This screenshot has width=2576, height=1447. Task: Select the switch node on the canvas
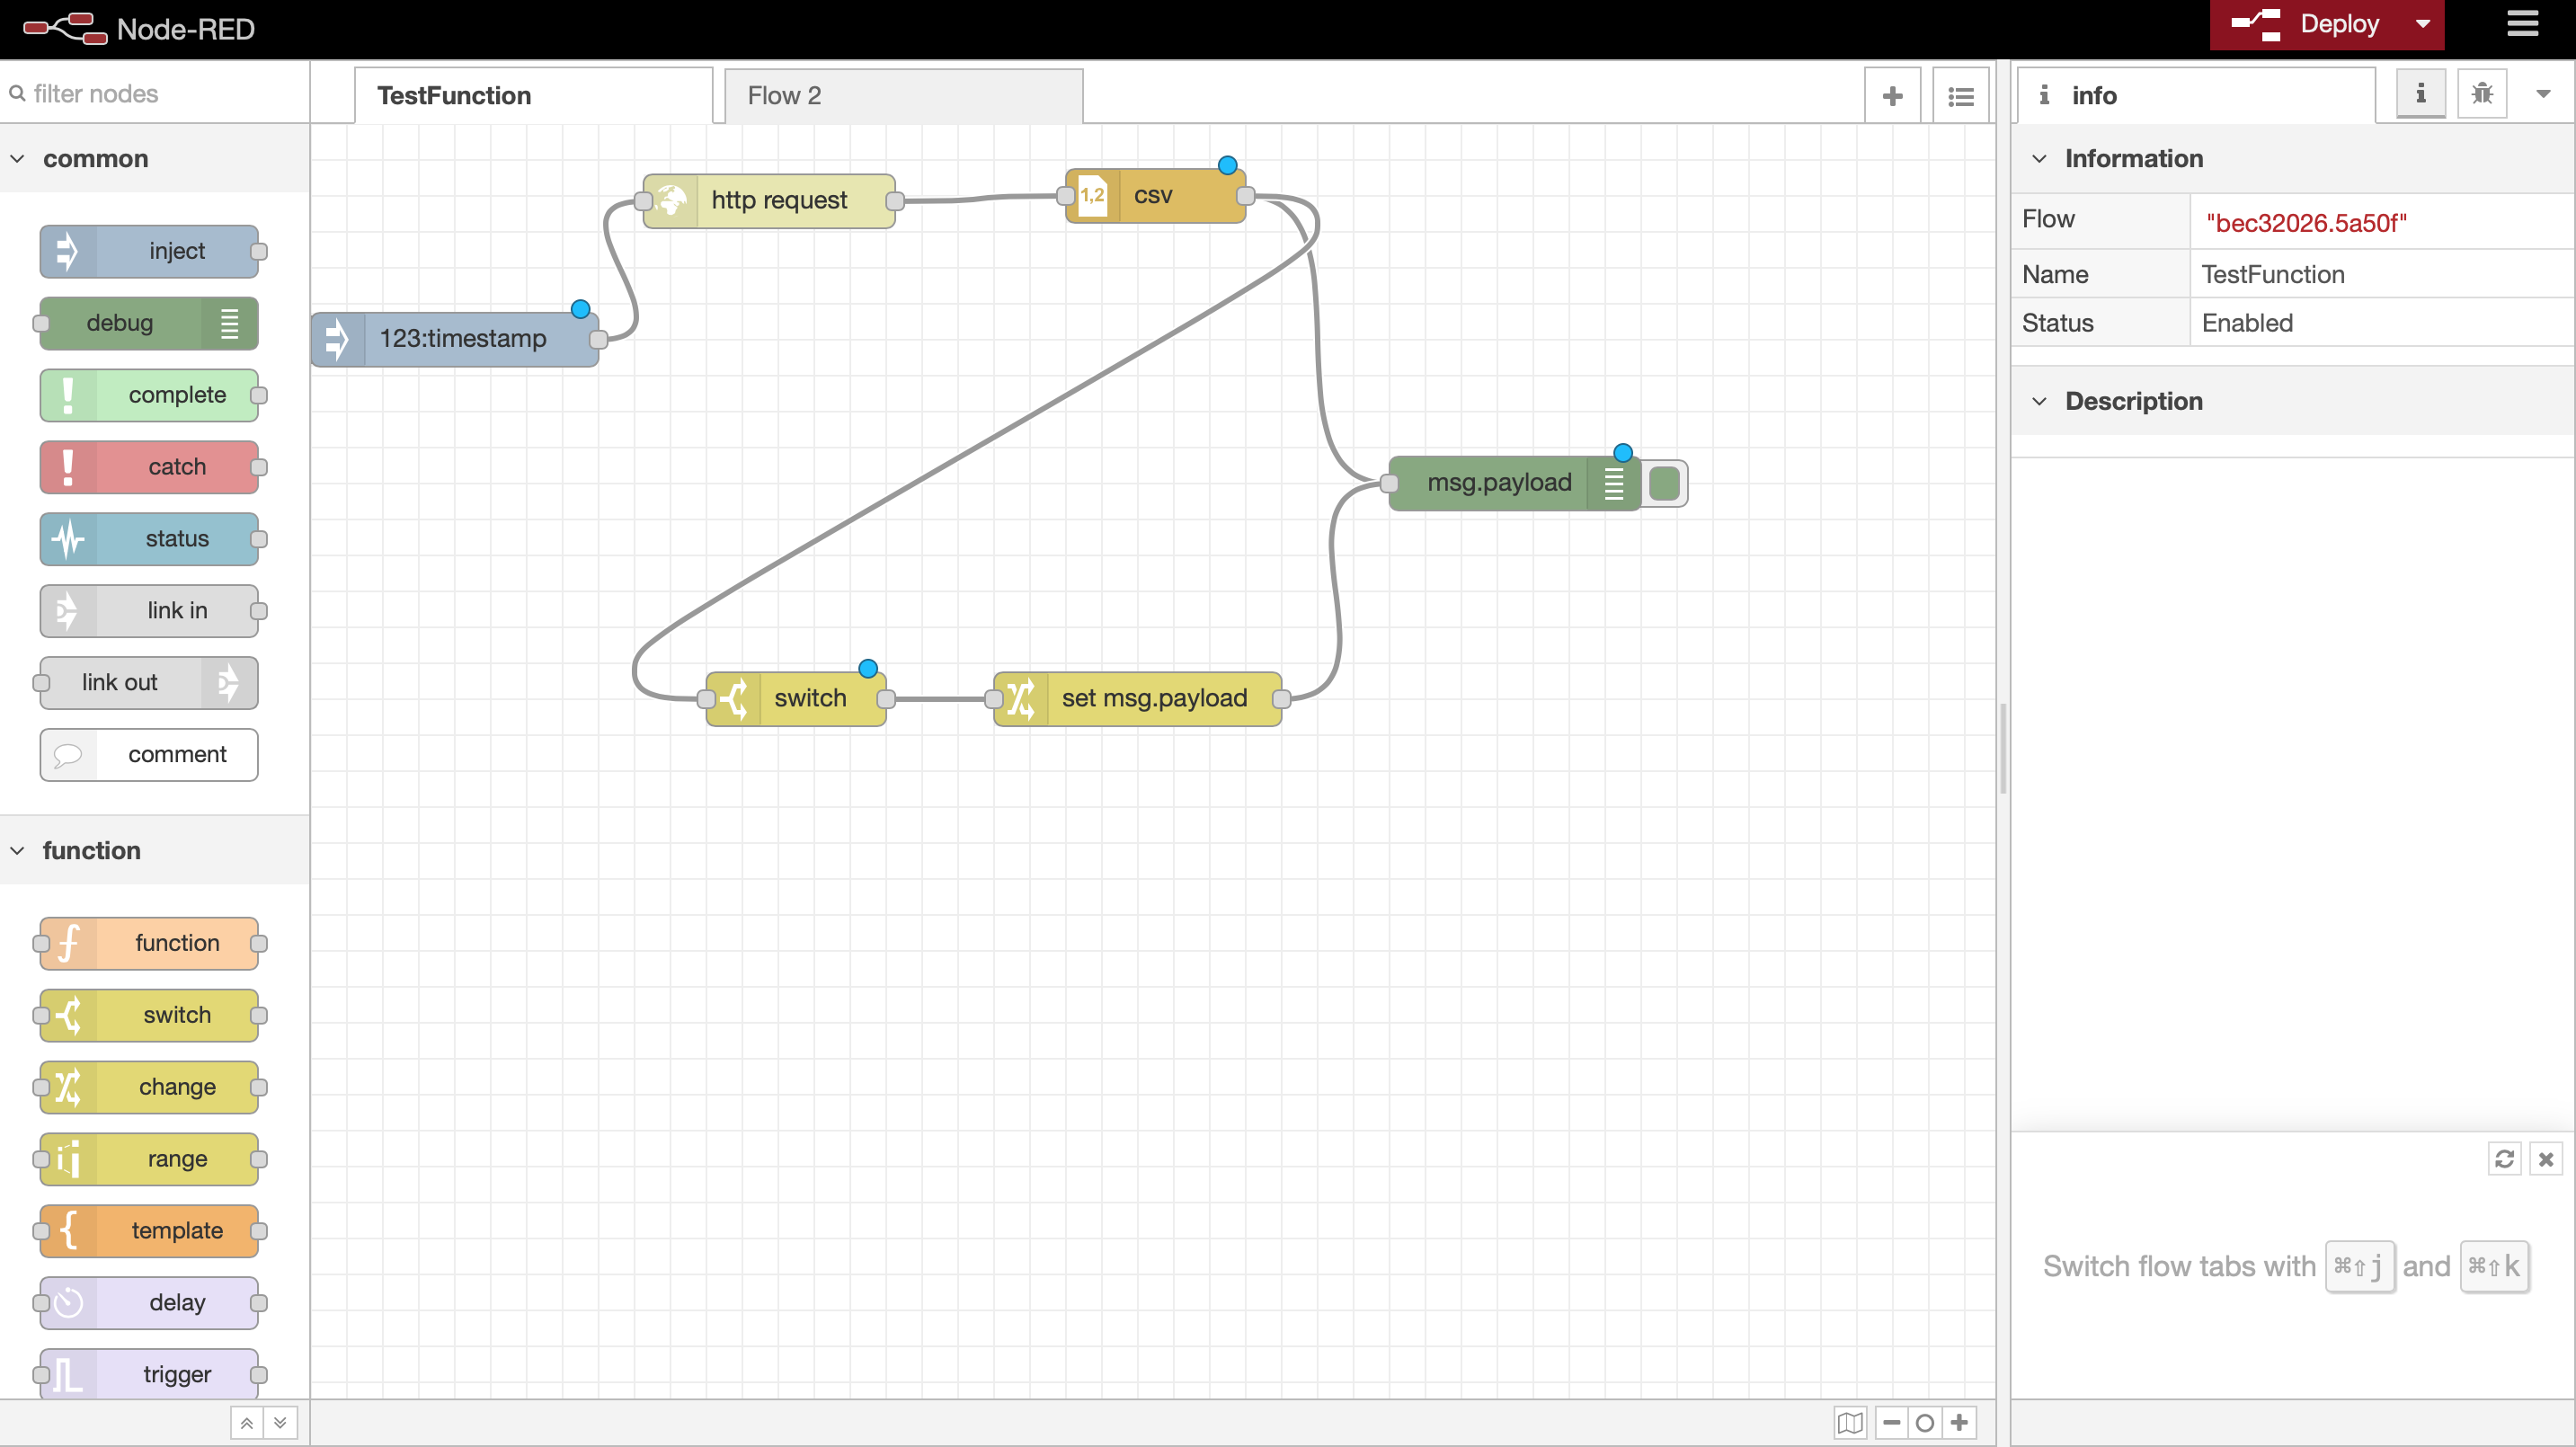click(x=796, y=699)
